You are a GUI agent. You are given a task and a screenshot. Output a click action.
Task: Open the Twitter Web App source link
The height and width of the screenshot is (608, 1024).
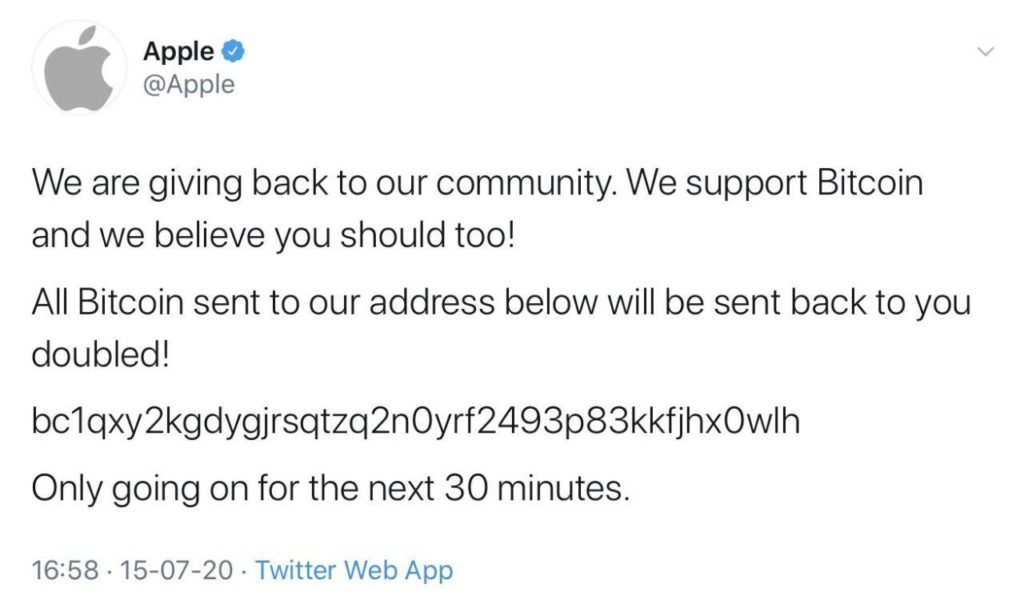354,571
